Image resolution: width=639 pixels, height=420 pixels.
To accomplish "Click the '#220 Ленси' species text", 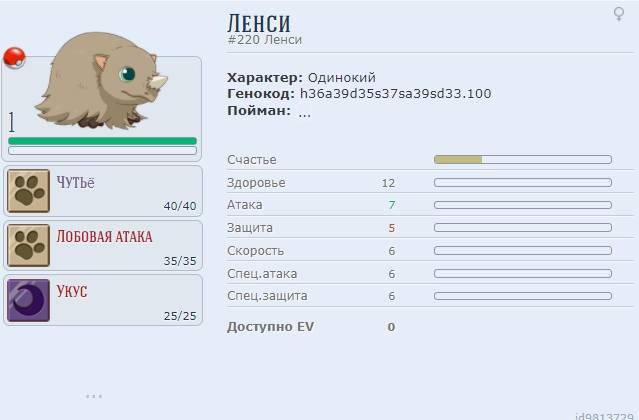I will tap(265, 40).
